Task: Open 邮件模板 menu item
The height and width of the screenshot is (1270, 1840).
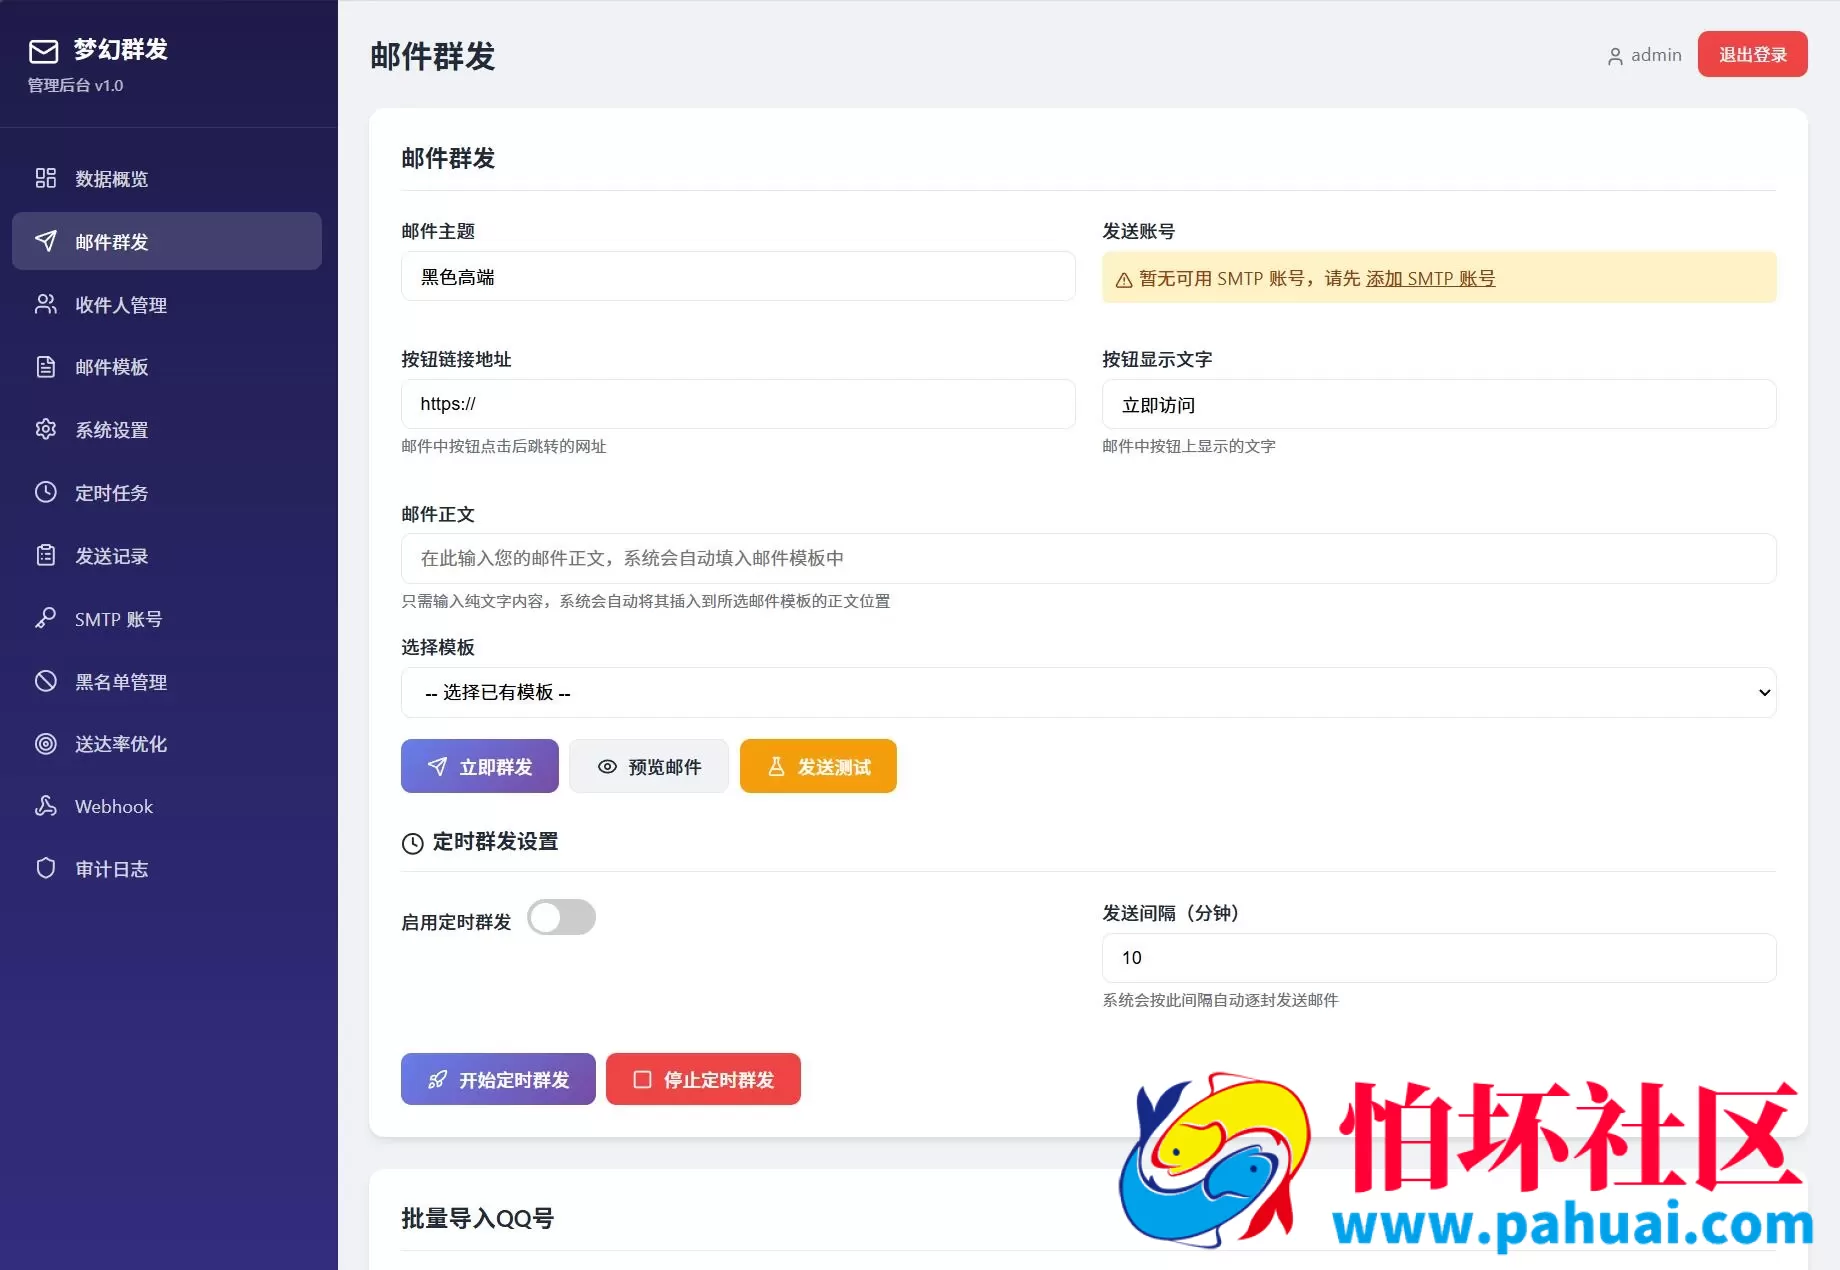Action: pos(167,367)
